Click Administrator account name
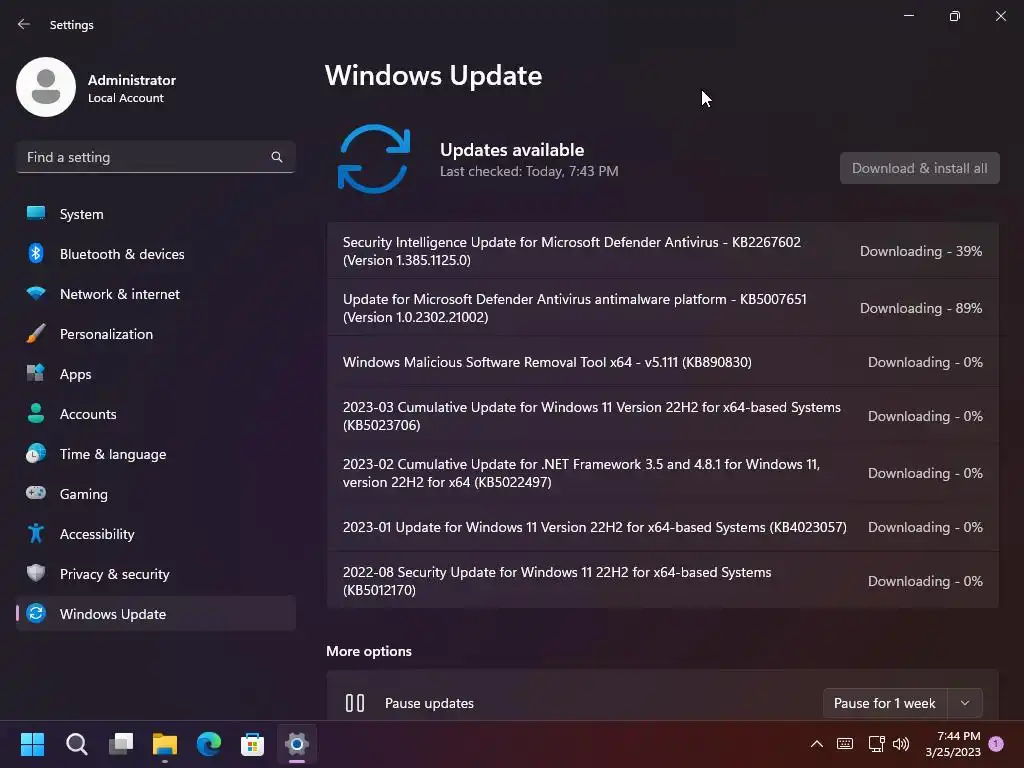 click(132, 80)
